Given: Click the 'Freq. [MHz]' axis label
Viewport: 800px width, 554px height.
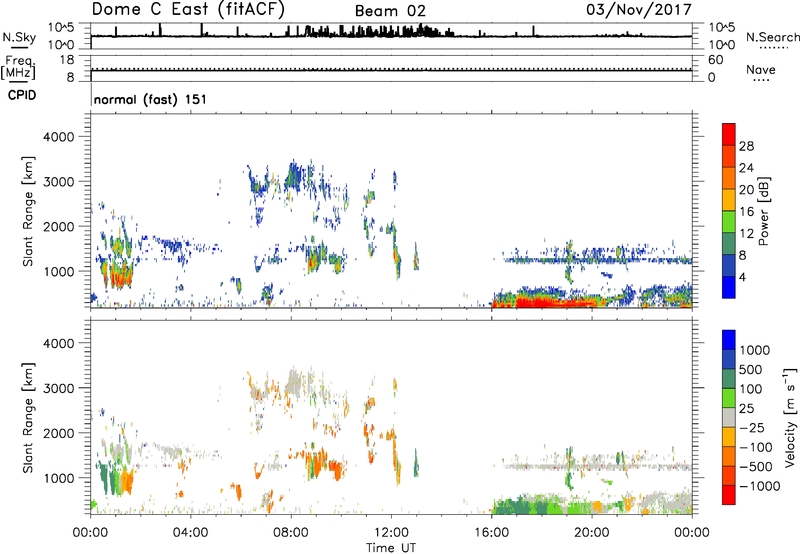Looking at the screenshot, I should pos(18,68).
